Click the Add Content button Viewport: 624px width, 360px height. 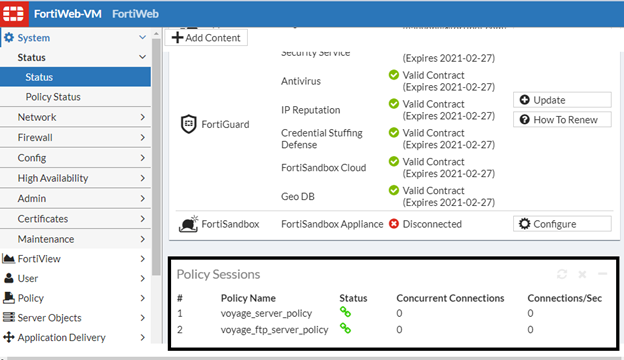coord(206,38)
